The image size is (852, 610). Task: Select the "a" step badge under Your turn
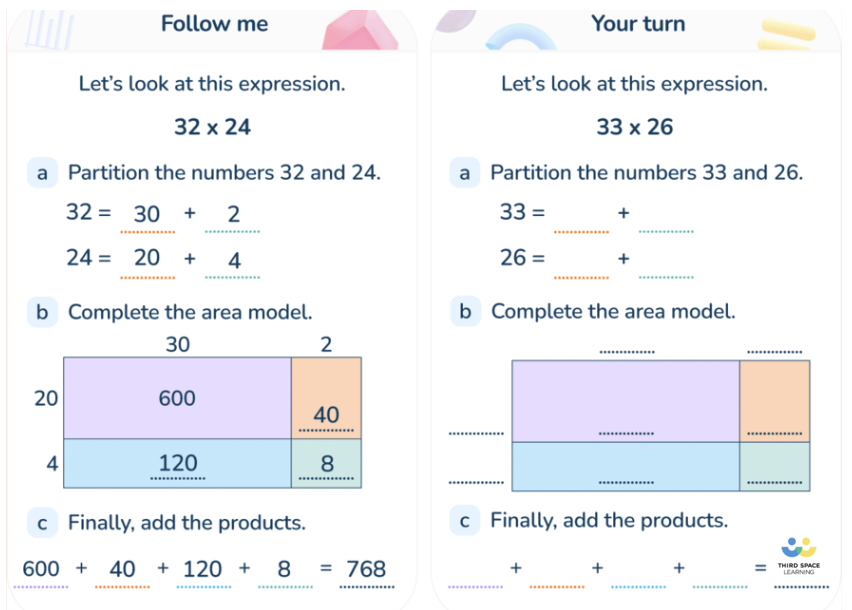(x=464, y=173)
